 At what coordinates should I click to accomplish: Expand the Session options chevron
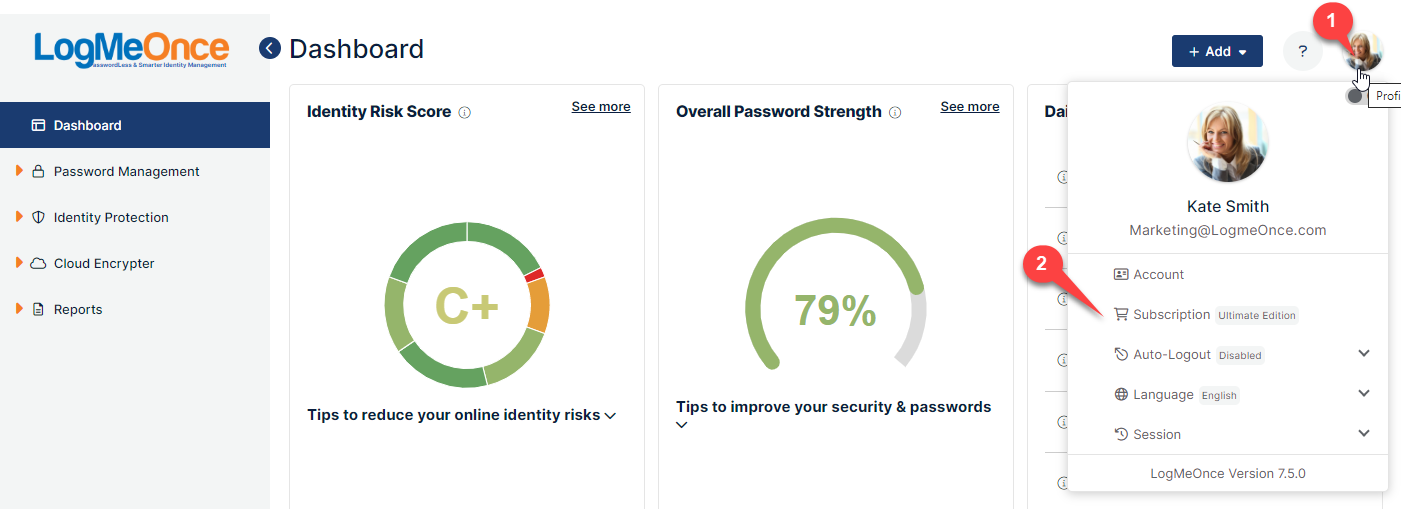coord(1364,433)
